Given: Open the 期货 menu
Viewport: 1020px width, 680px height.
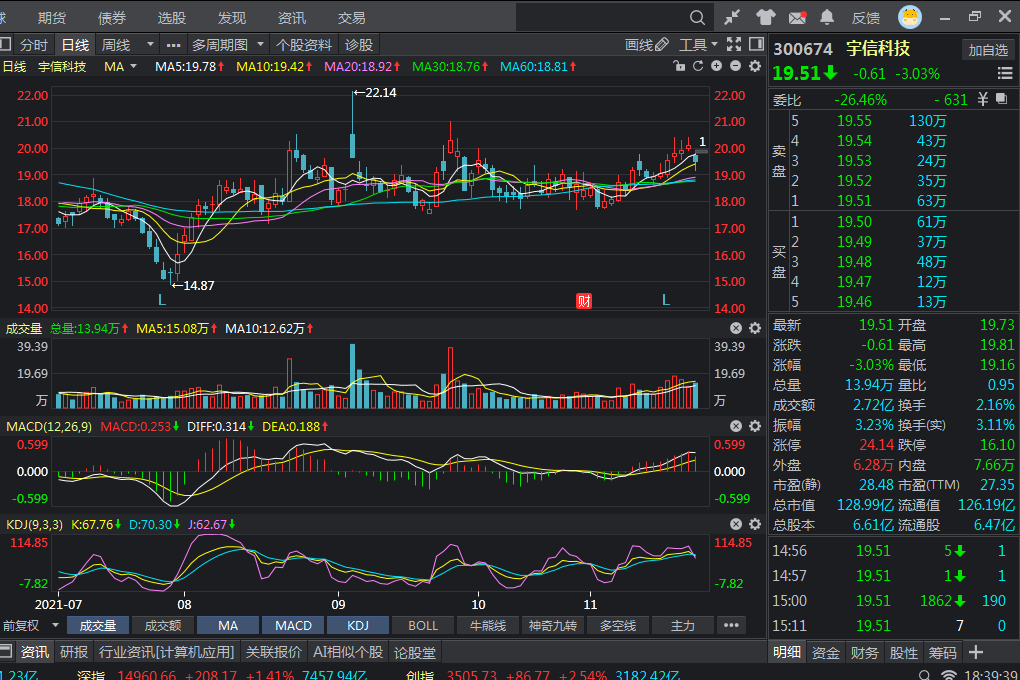Looking at the screenshot, I should [52, 18].
